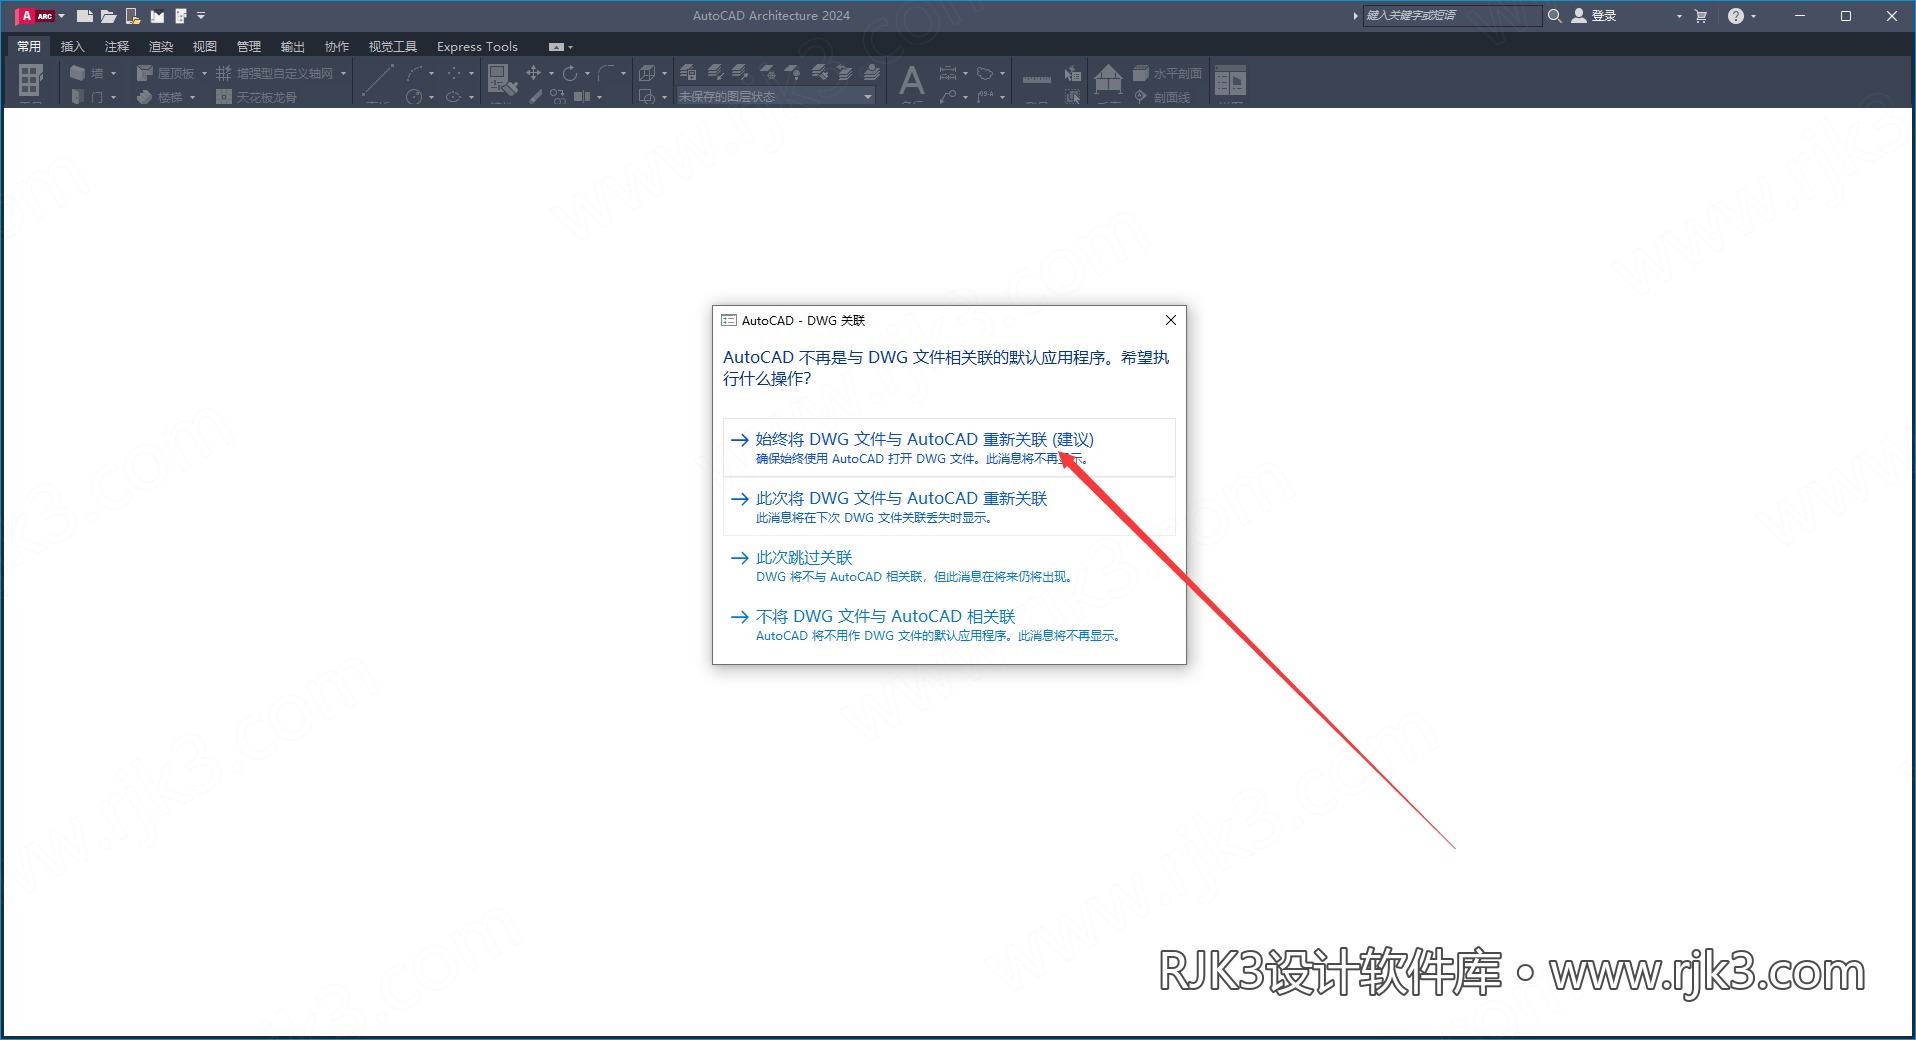This screenshot has width=1916, height=1040.
Task: Open the 协作 ribbon tab
Action: click(337, 46)
